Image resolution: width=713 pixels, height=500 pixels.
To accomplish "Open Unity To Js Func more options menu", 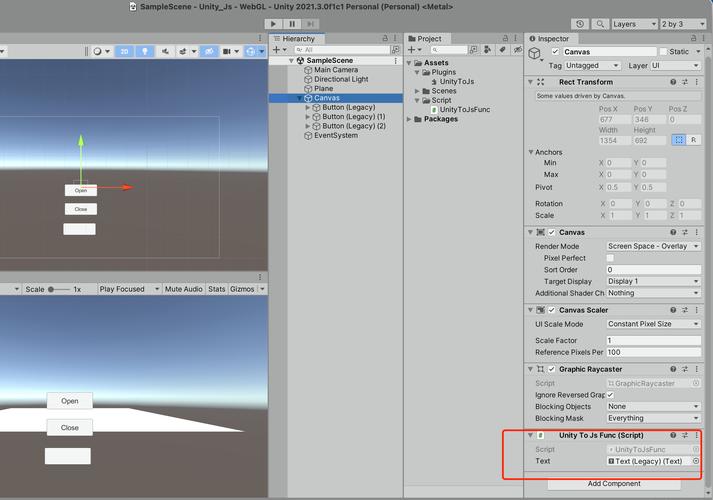I will (697, 435).
